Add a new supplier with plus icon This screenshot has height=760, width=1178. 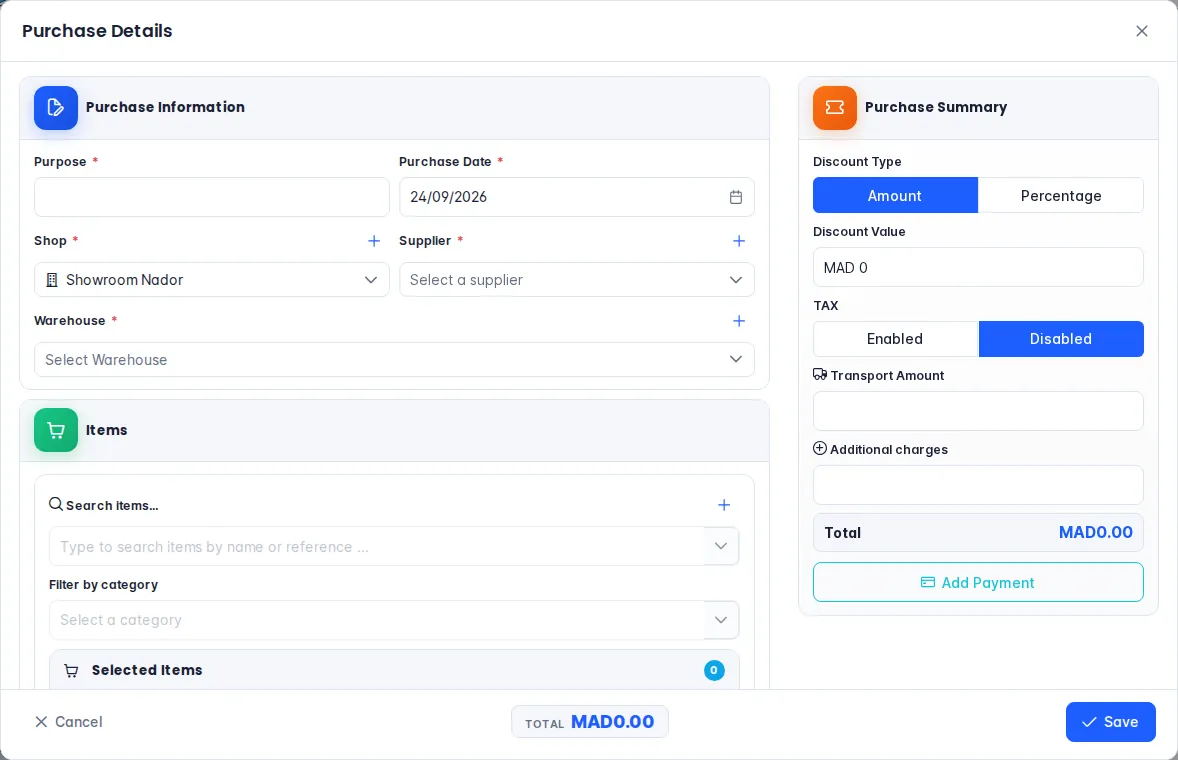[739, 241]
